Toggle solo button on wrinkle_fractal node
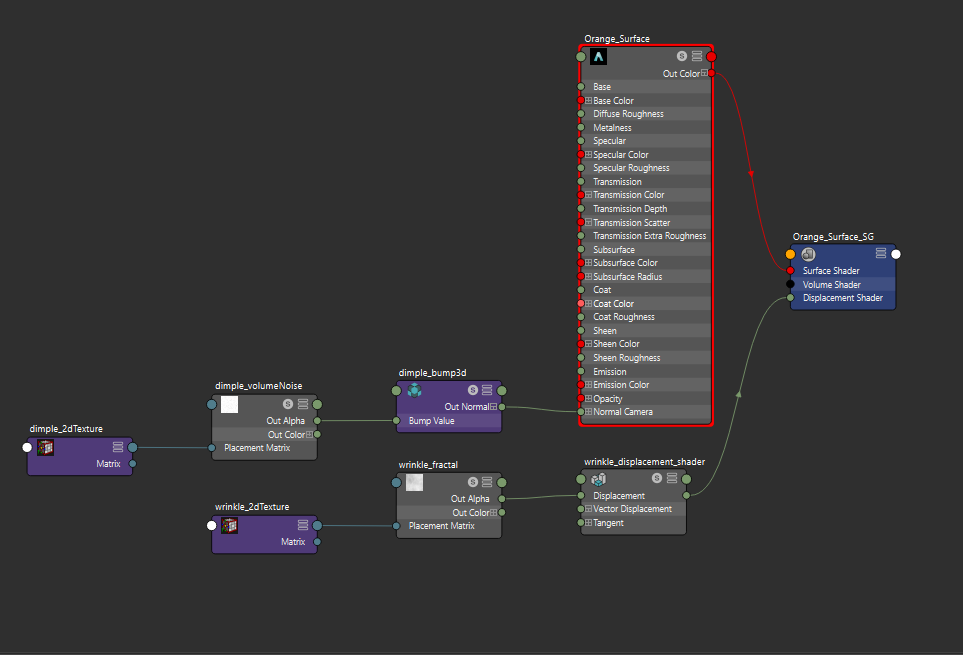 point(472,483)
